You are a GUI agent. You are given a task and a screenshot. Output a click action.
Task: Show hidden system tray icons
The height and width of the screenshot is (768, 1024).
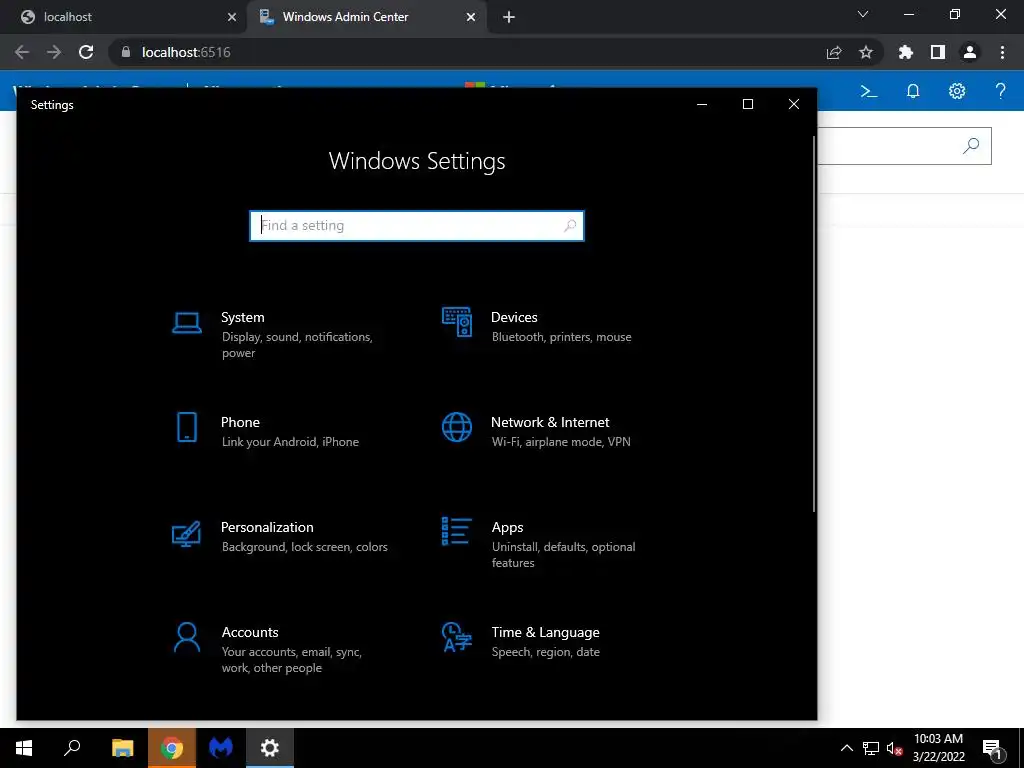(846, 748)
